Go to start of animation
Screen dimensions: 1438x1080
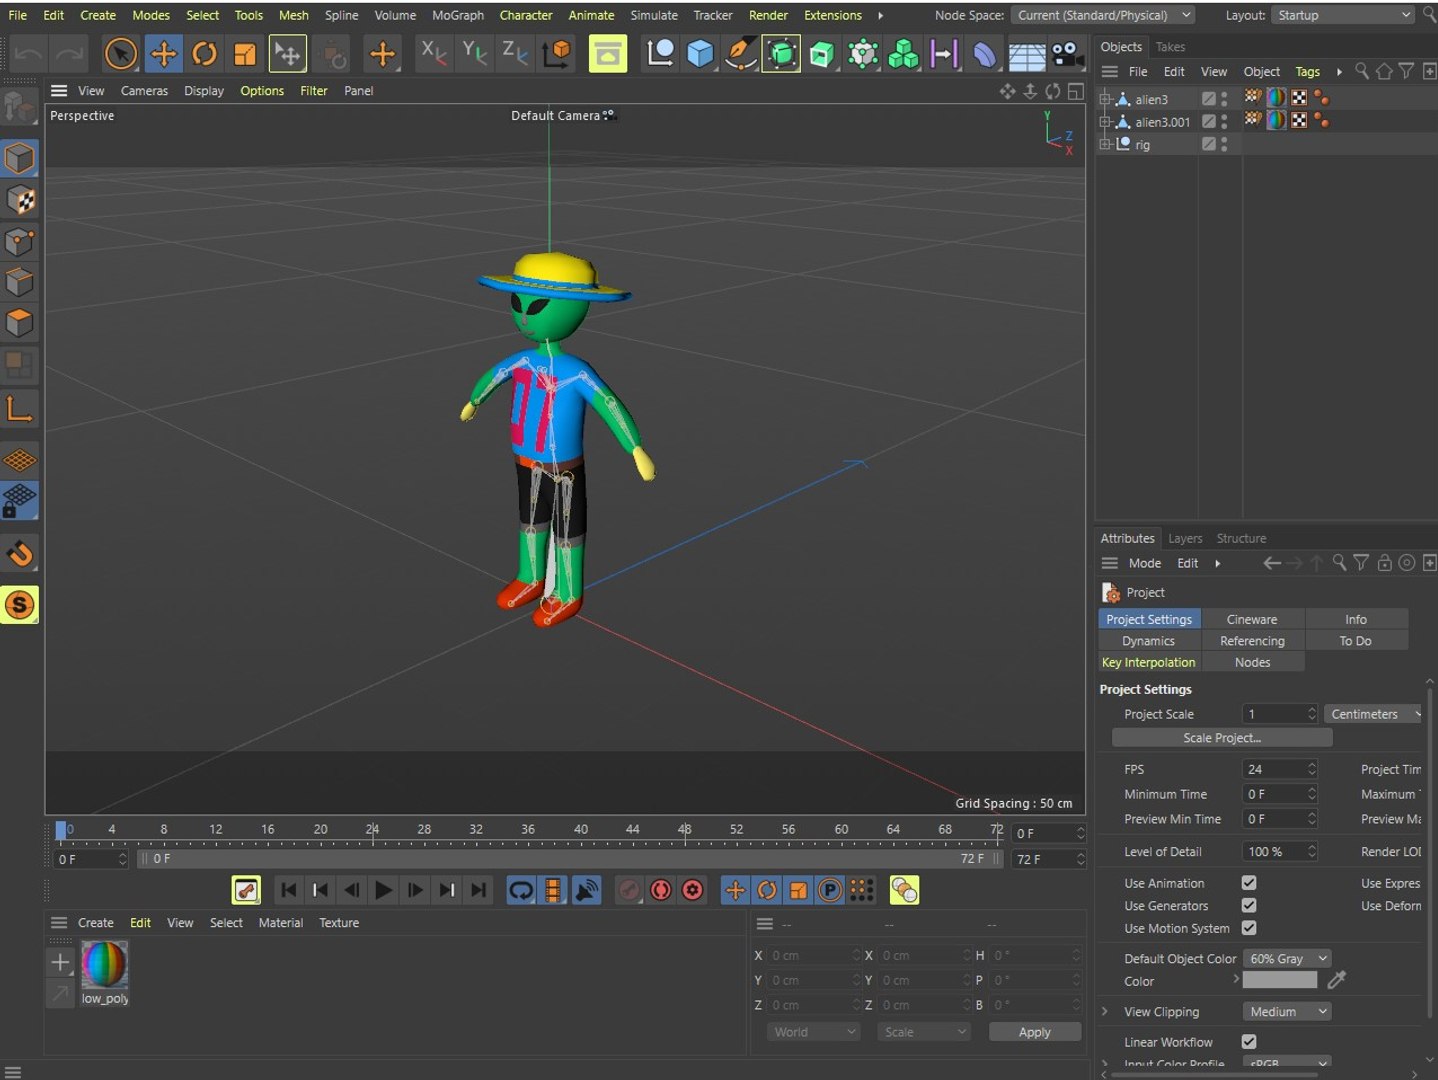[288, 890]
